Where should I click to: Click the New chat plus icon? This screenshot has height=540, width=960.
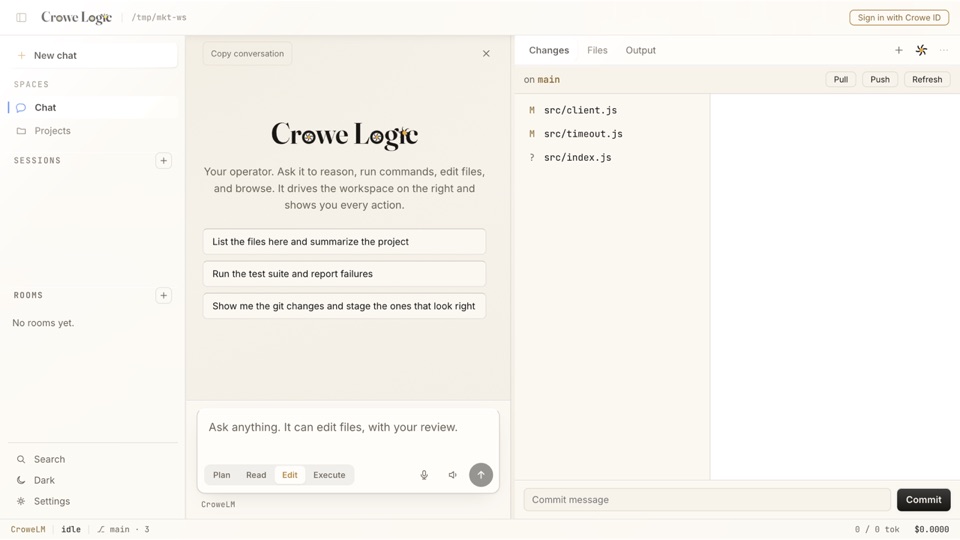pyautogui.click(x=21, y=55)
